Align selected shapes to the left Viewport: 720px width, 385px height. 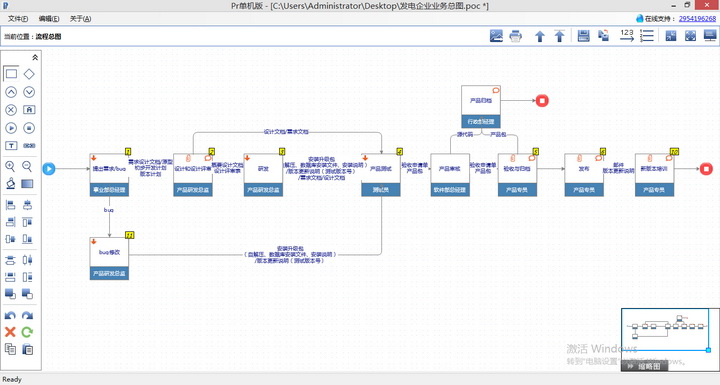10,205
